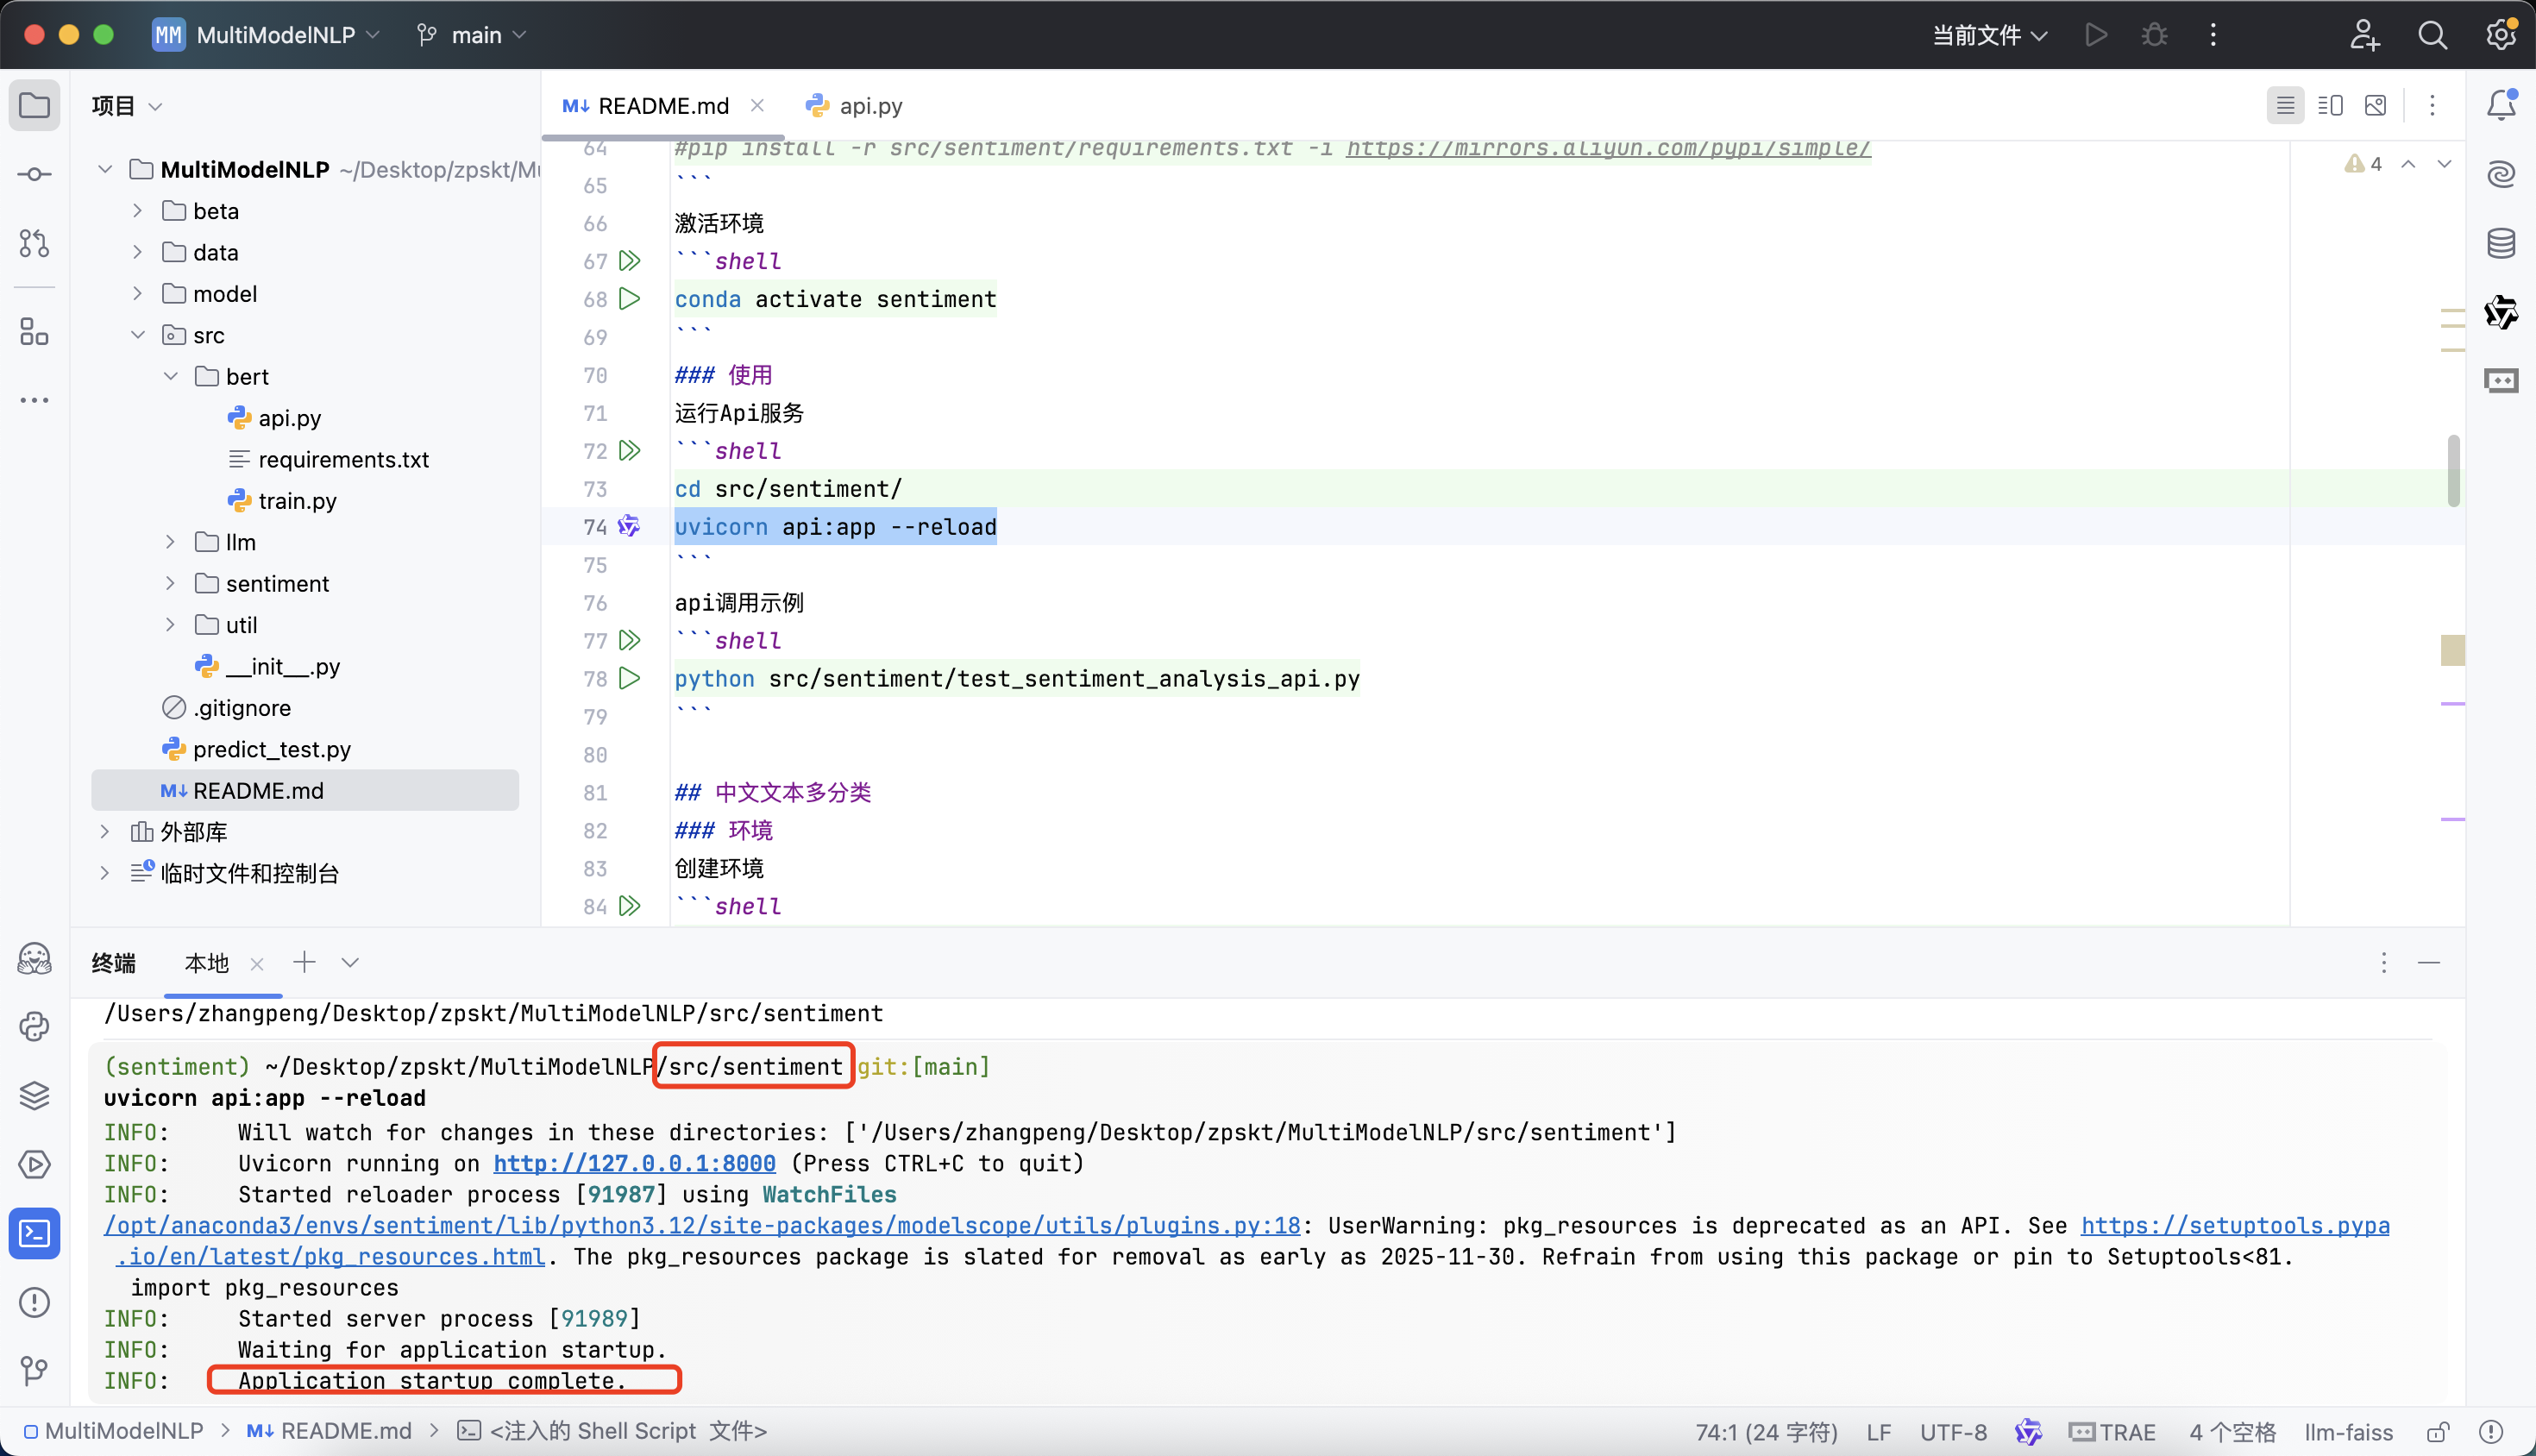Viewport: 2536px width, 1456px height.
Task: Open the mirrors.aliyun.com pypi link on line 64
Action: 1608,148
